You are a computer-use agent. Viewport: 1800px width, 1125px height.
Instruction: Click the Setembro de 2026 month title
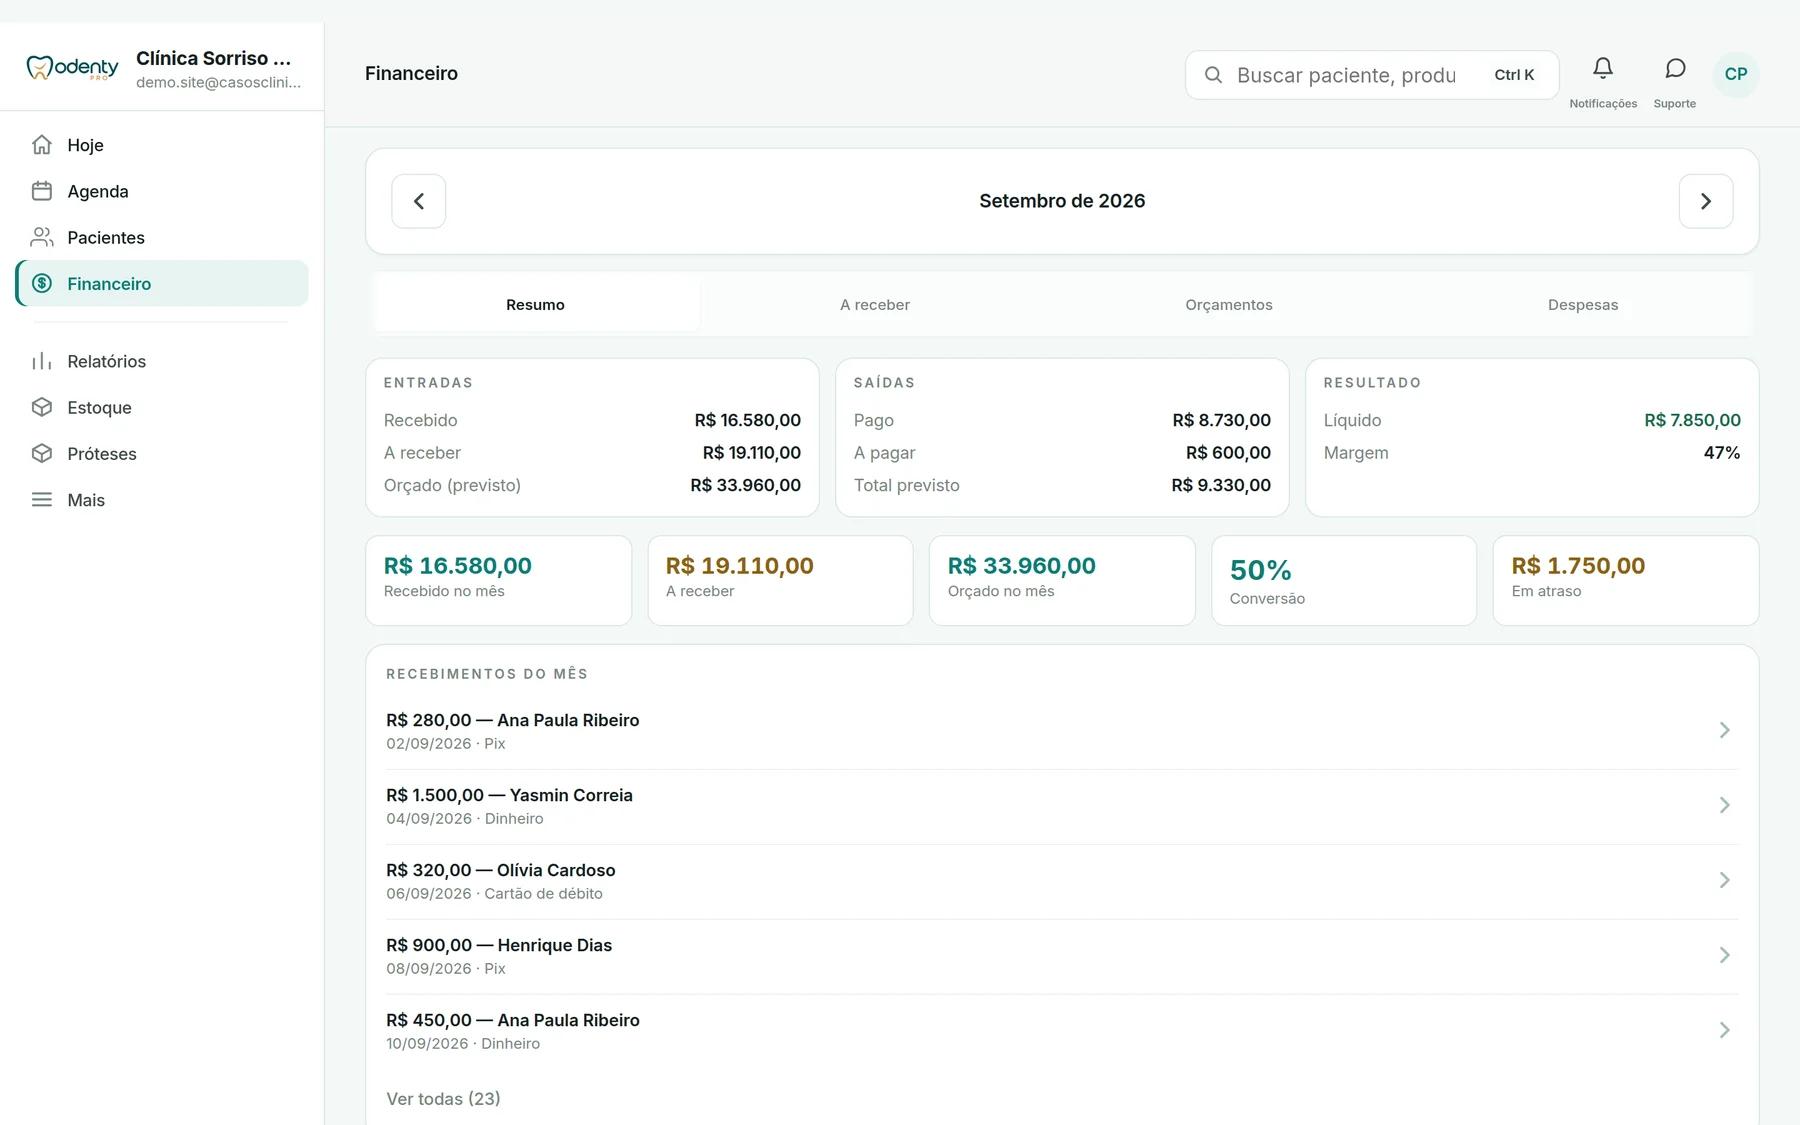(x=1062, y=201)
